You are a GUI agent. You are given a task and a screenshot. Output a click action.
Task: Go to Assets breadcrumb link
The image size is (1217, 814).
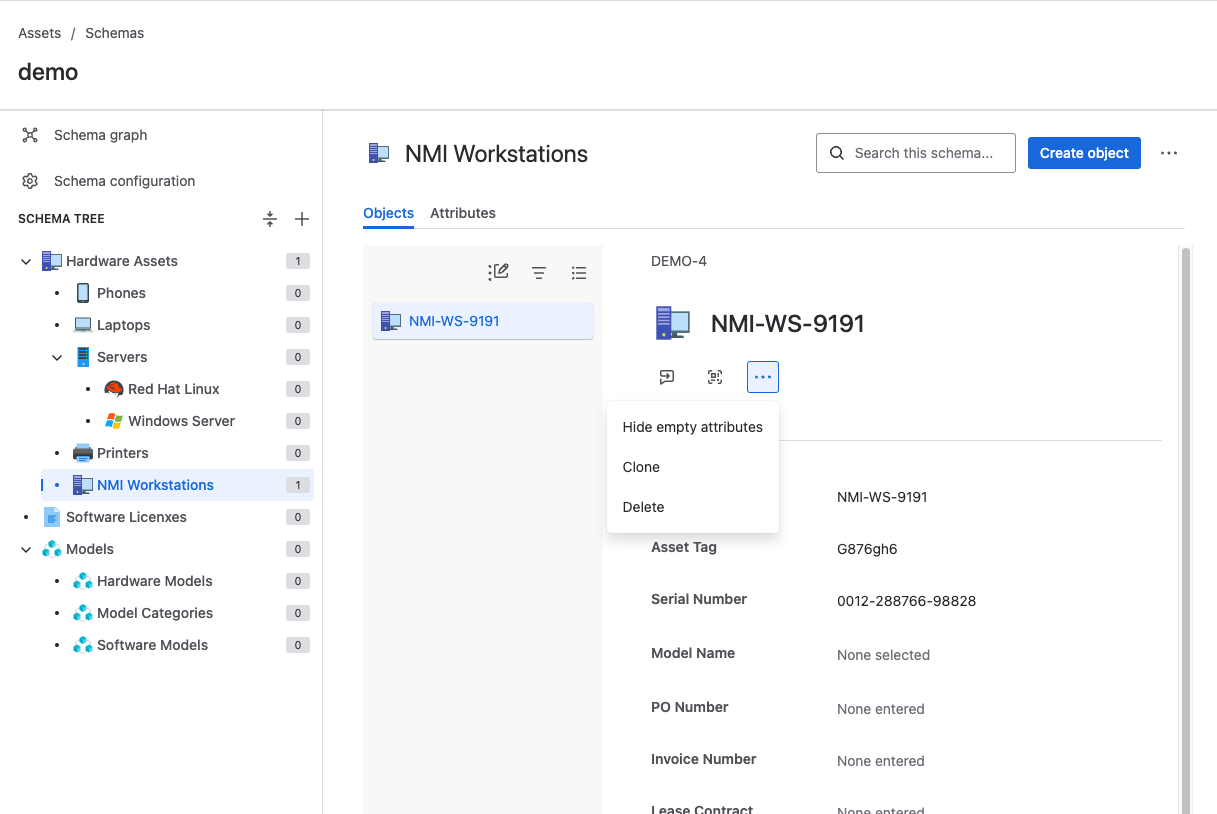40,33
